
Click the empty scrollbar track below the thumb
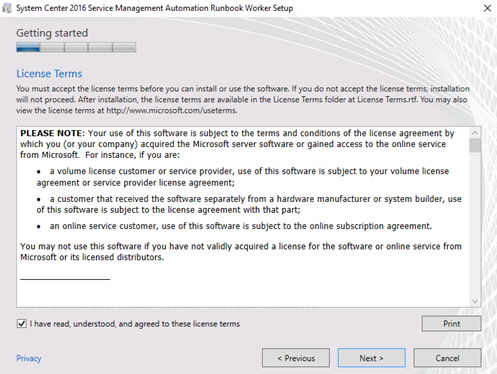pos(475,224)
